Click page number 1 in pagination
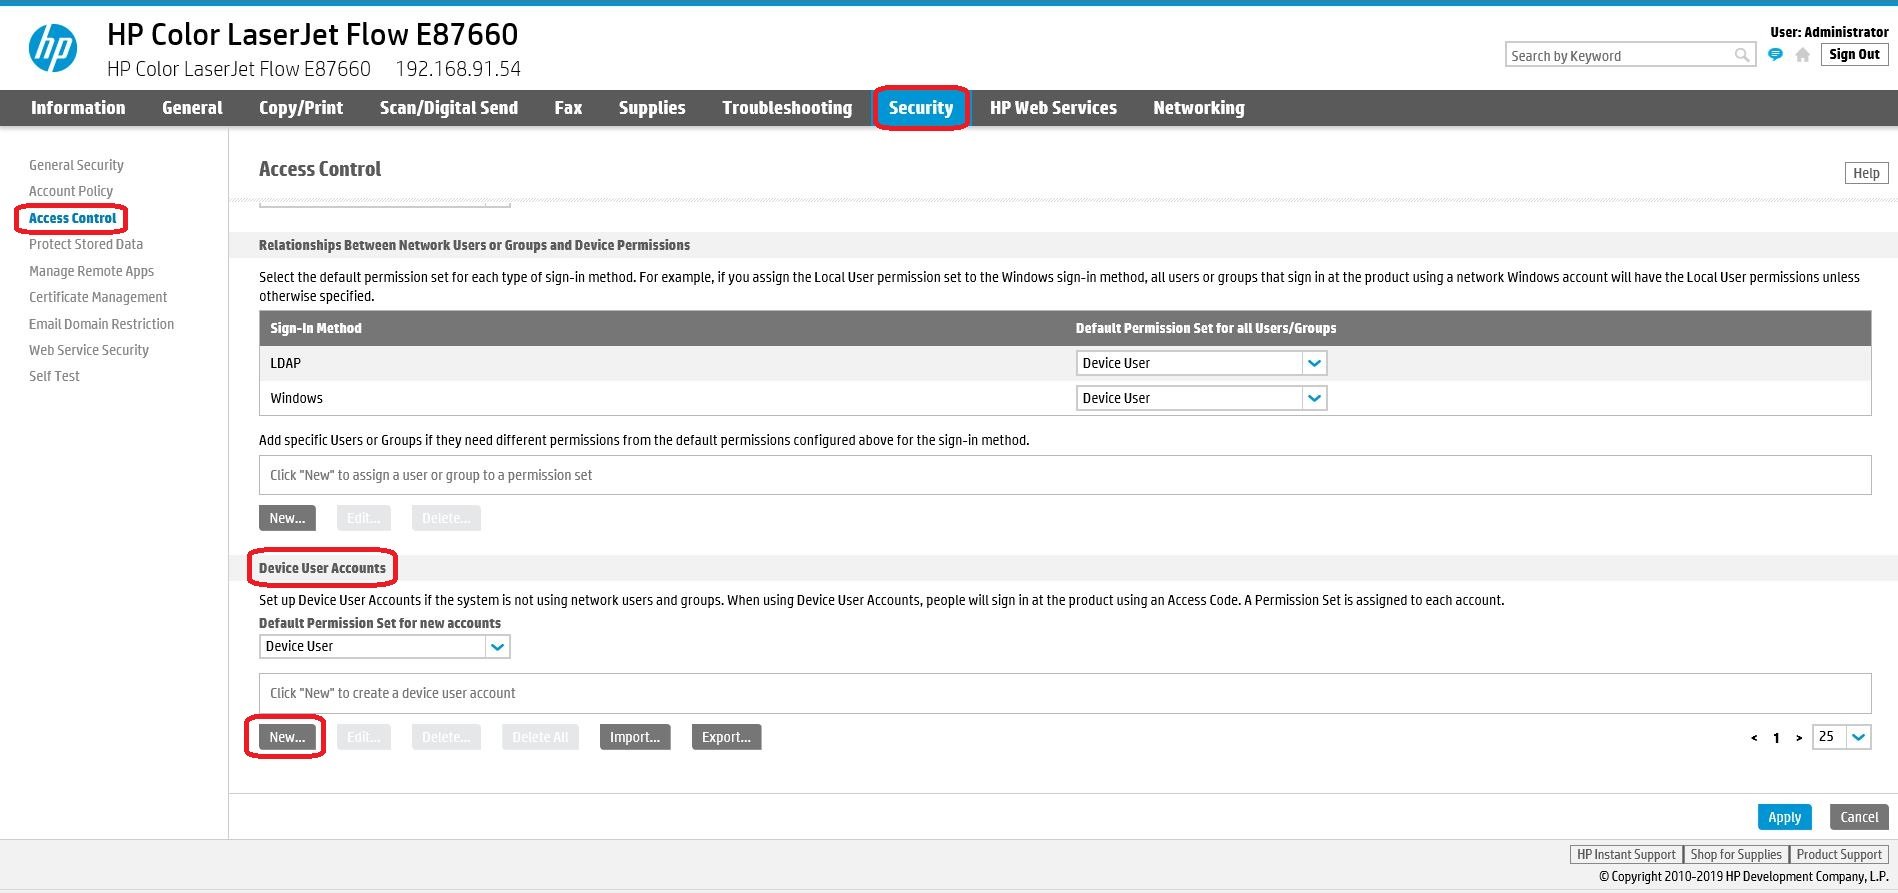This screenshot has width=1898, height=893. coord(1776,738)
